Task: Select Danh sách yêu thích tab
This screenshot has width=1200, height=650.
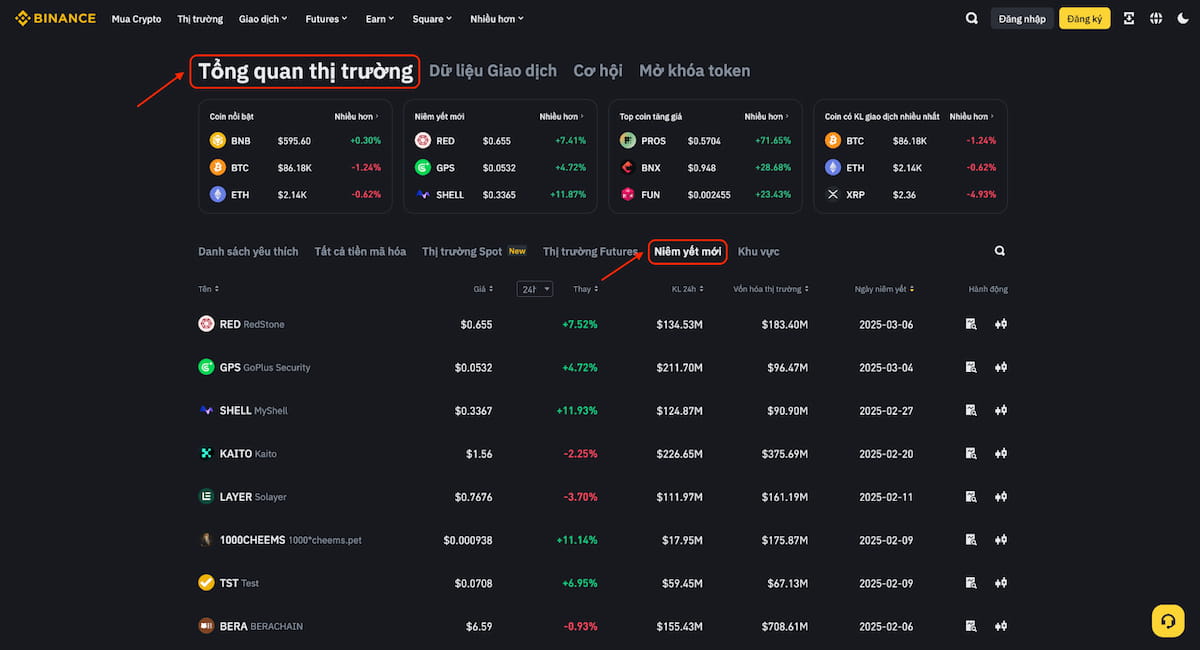Action: pyautogui.click(x=248, y=252)
